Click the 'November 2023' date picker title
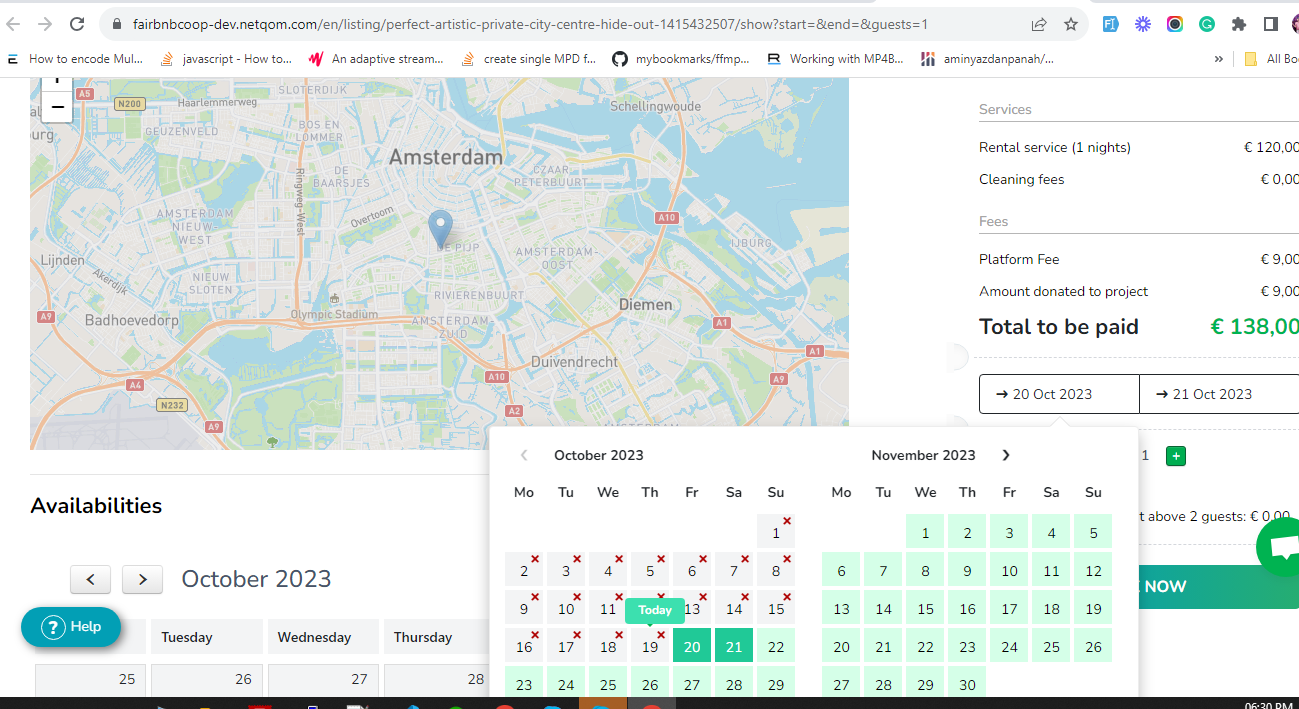Viewport: 1299px width, 709px height. click(x=923, y=455)
